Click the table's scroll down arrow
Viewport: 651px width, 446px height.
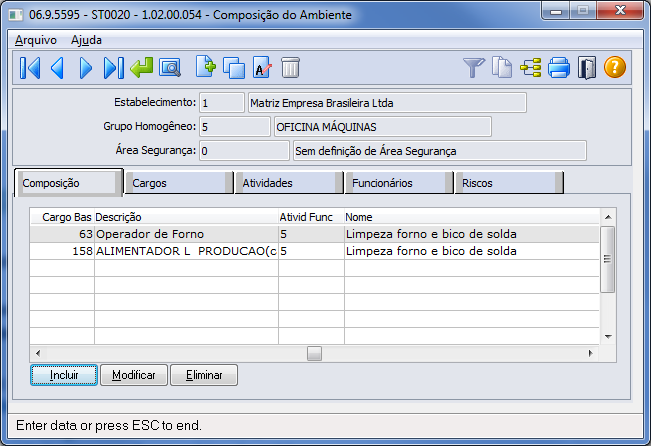(608, 337)
